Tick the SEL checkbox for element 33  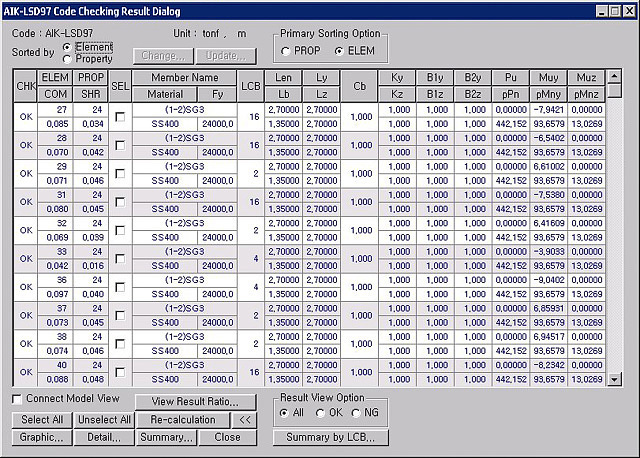click(120, 259)
